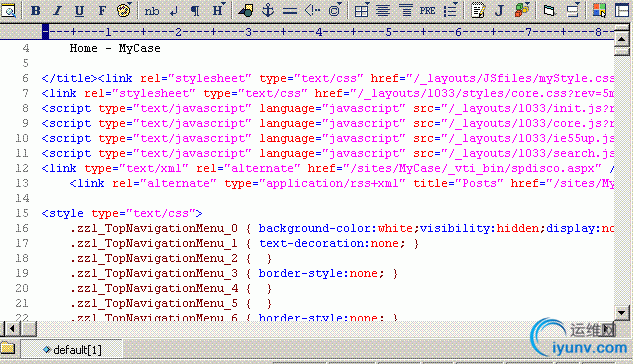Viewport: 633px width, 364px height.
Task: Insert horizontal rule icon
Action: [290, 10]
